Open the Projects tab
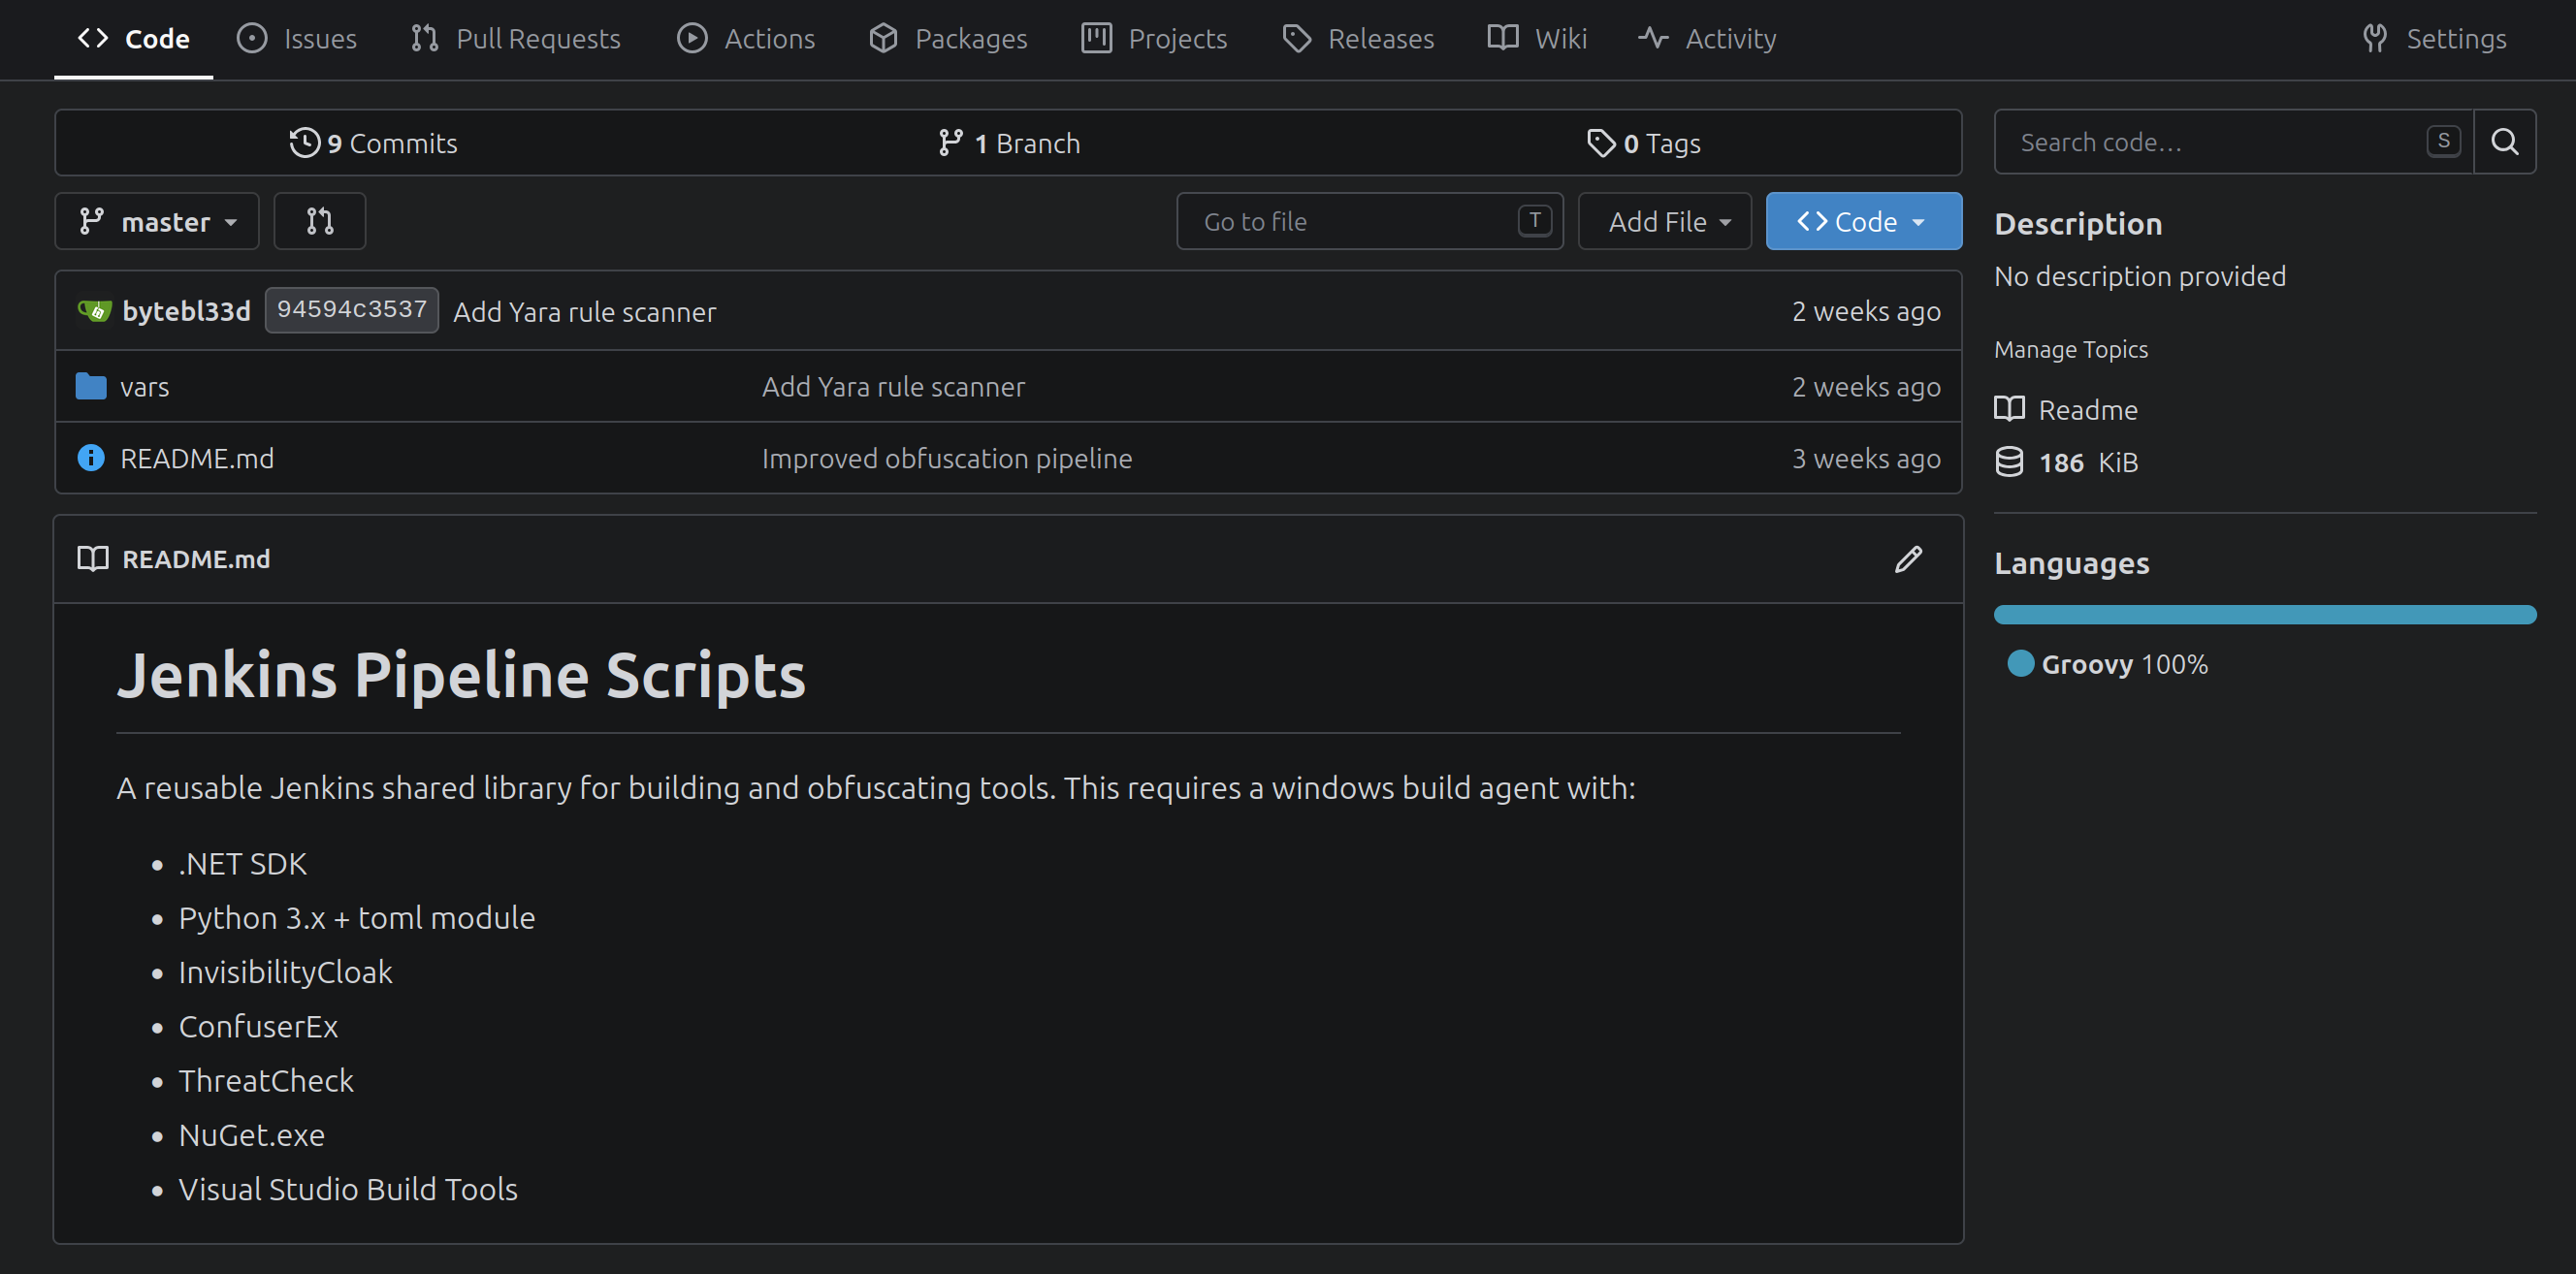2576x1274 pixels. pos(1153,39)
